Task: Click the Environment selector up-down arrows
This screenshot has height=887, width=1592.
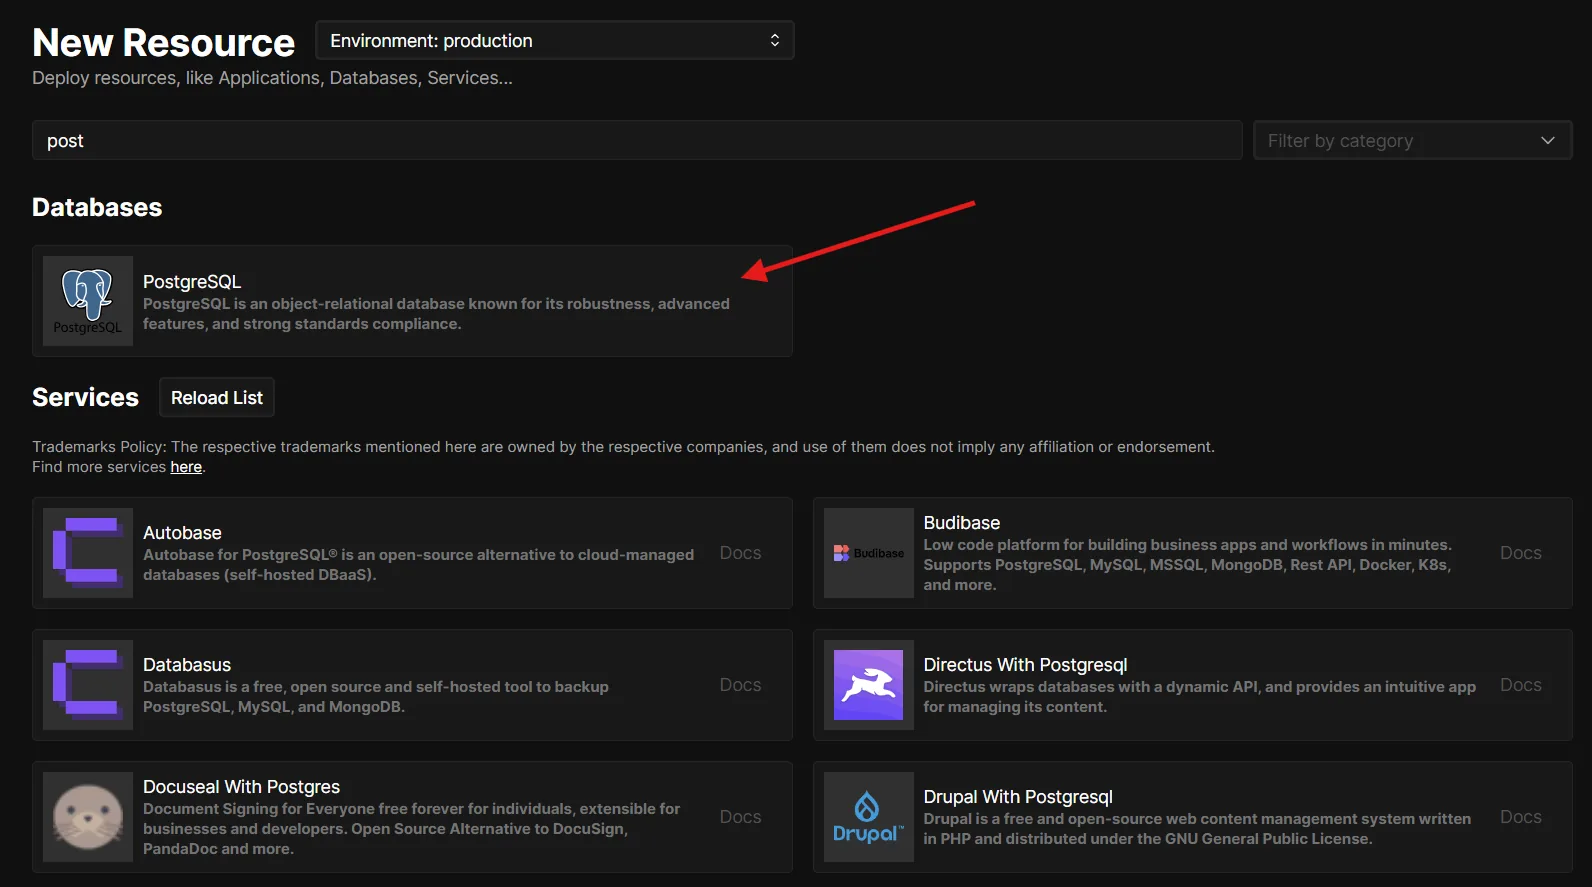Action: [x=774, y=40]
